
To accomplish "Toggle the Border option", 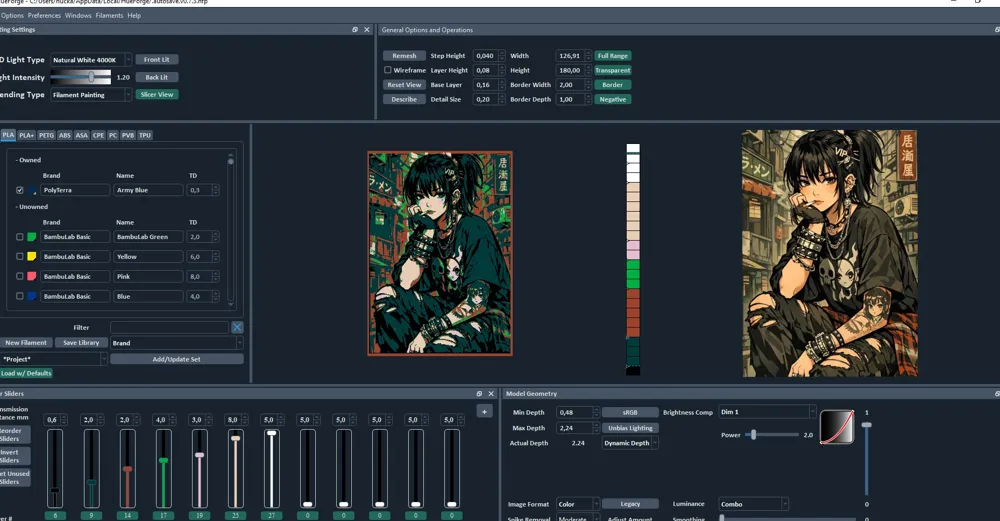I will tap(612, 85).
